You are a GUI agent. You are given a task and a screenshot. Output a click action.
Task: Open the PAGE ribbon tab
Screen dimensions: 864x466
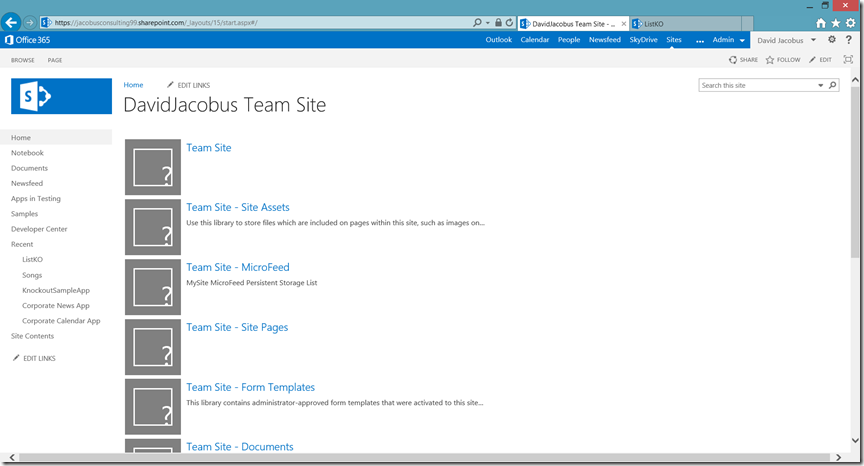55,60
